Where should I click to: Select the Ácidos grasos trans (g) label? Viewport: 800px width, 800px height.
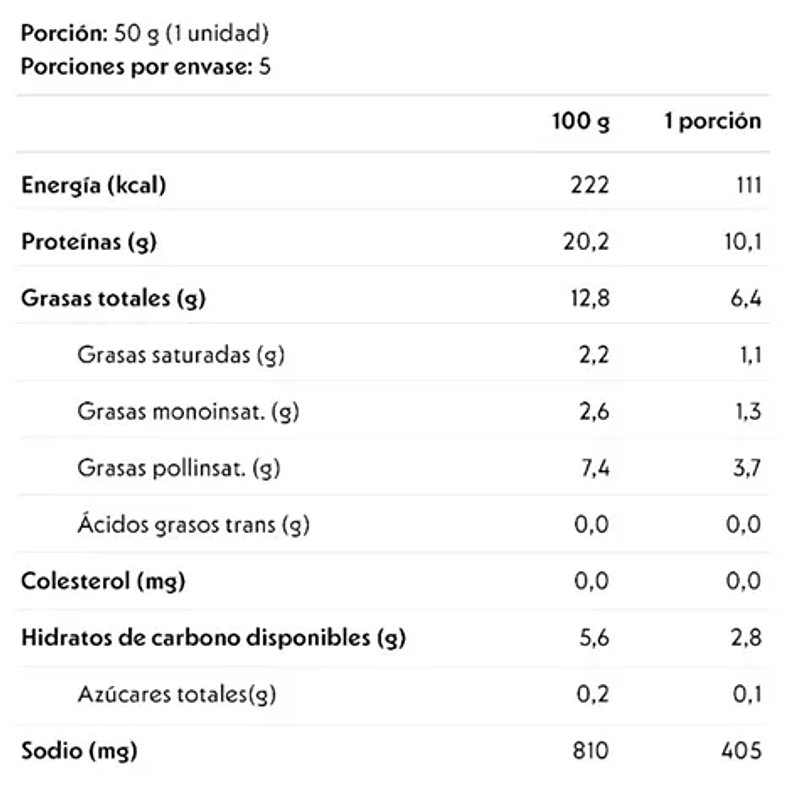tap(193, 524)
